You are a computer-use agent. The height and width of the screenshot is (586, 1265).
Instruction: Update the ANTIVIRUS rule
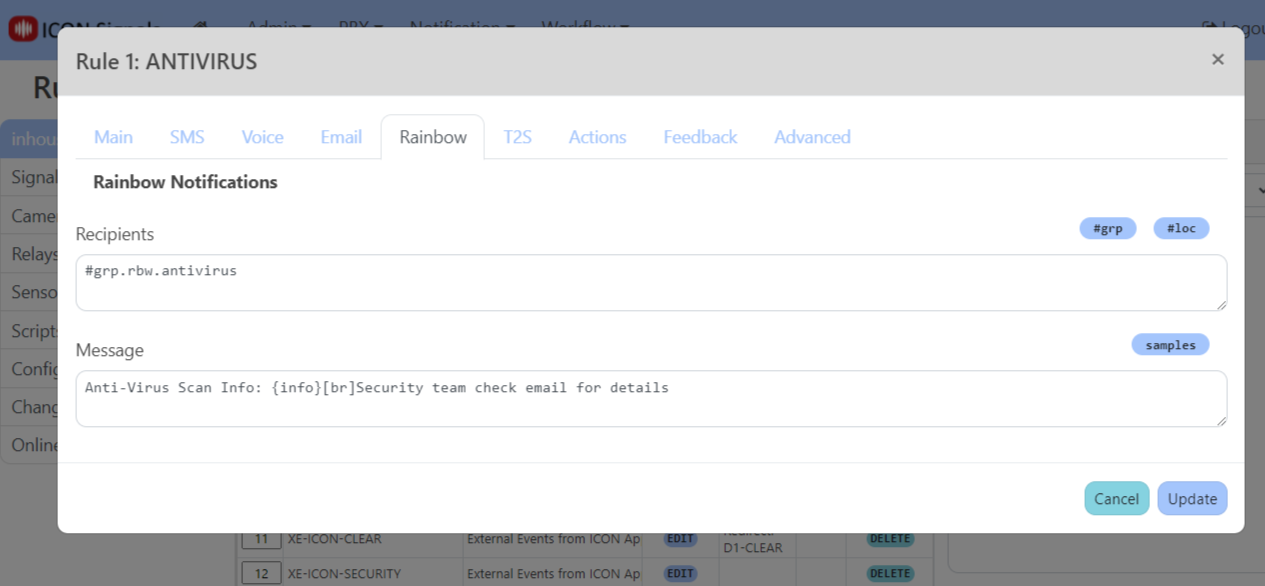tap(1192, 498)
